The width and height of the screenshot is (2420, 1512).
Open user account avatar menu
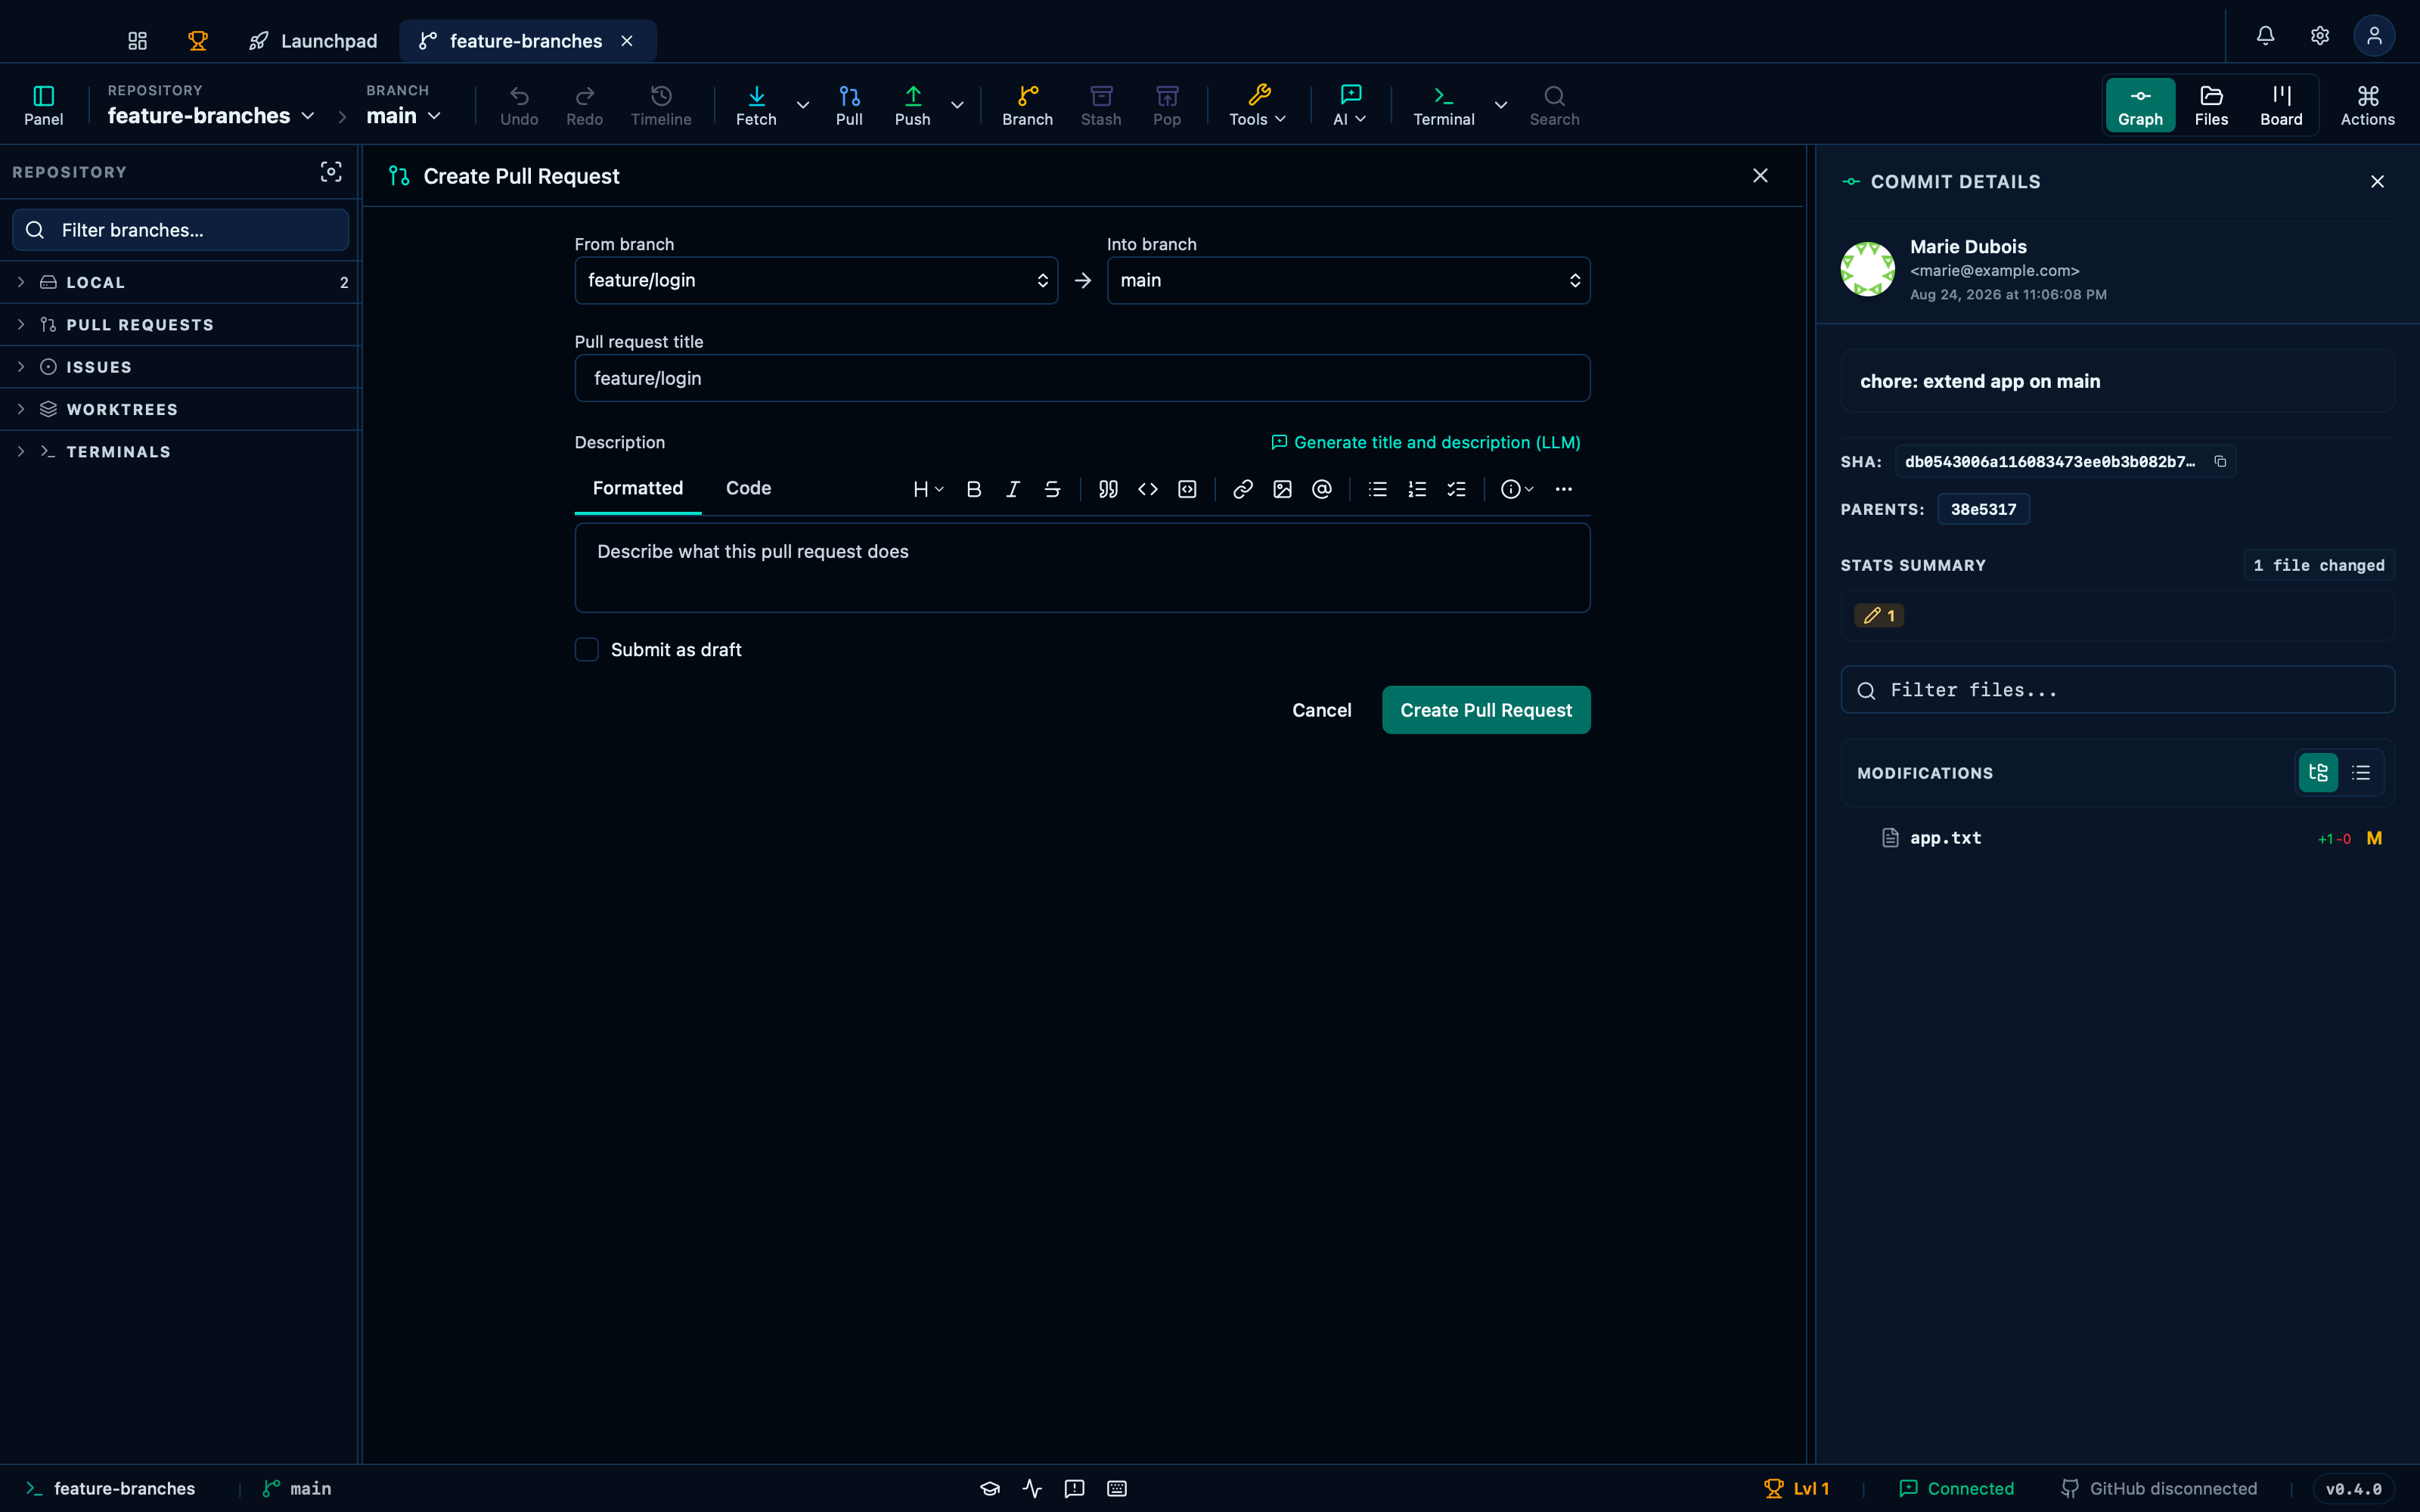tap(2374, 36)
